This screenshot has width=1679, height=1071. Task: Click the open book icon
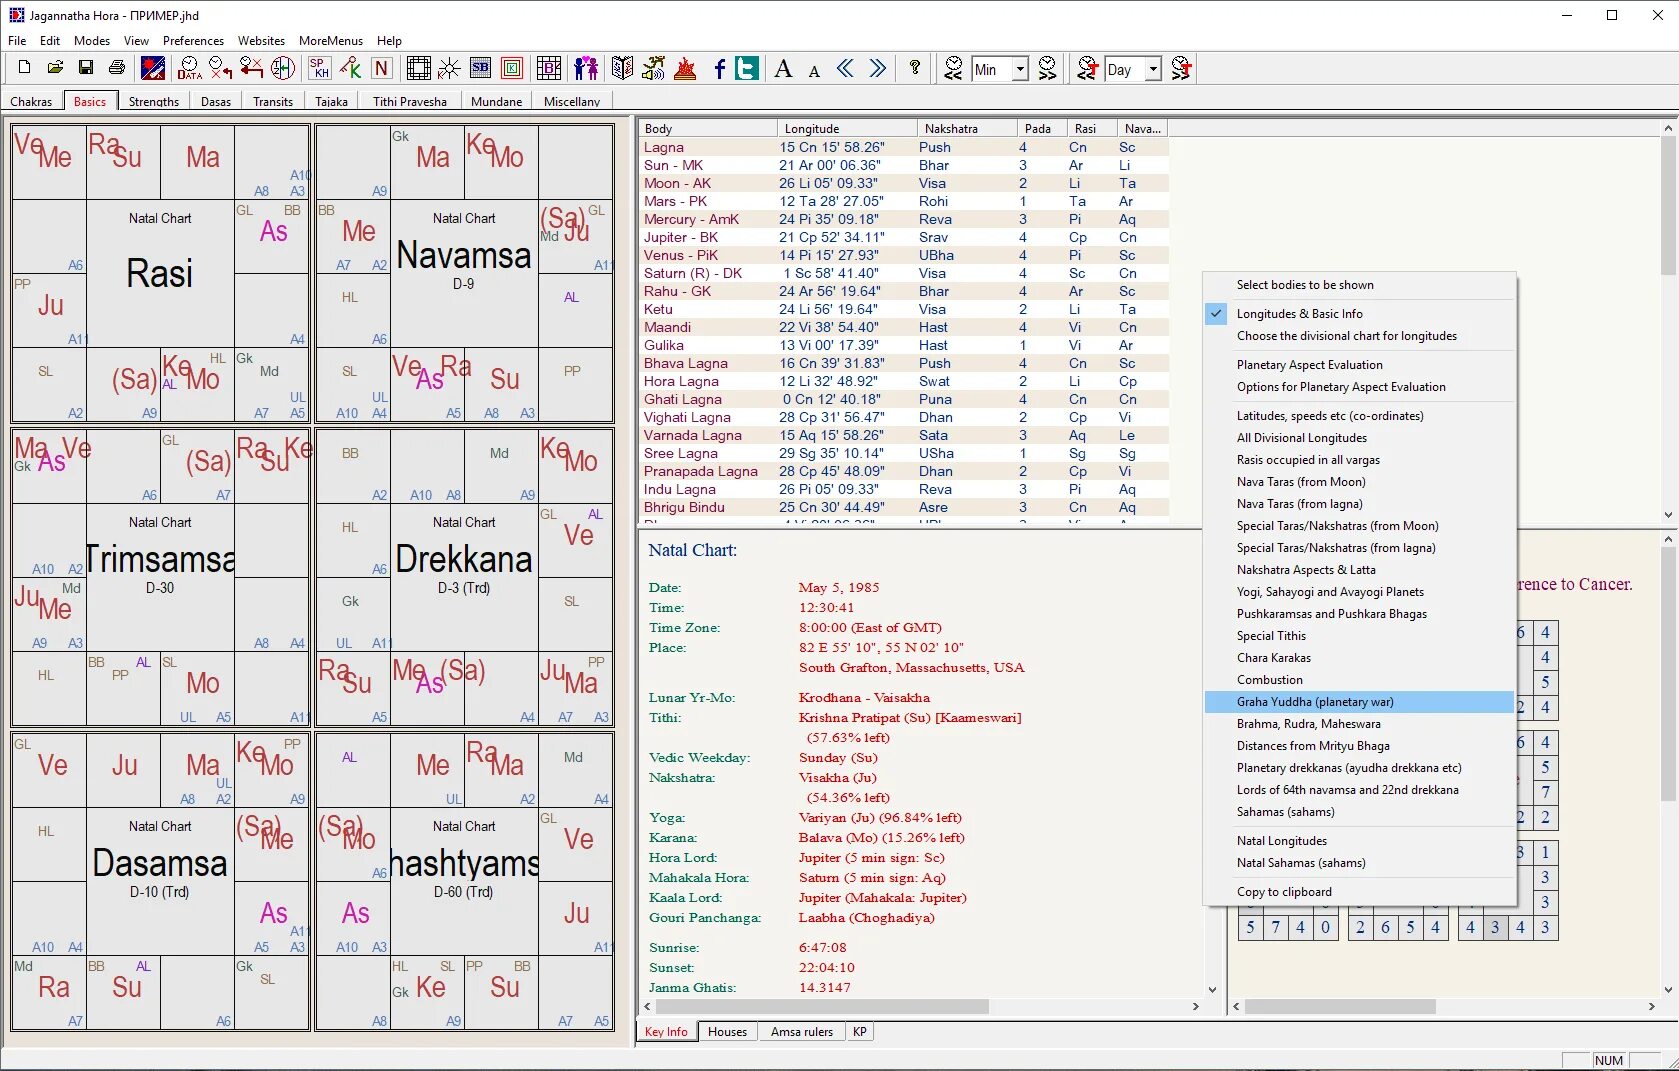[622, 68]
